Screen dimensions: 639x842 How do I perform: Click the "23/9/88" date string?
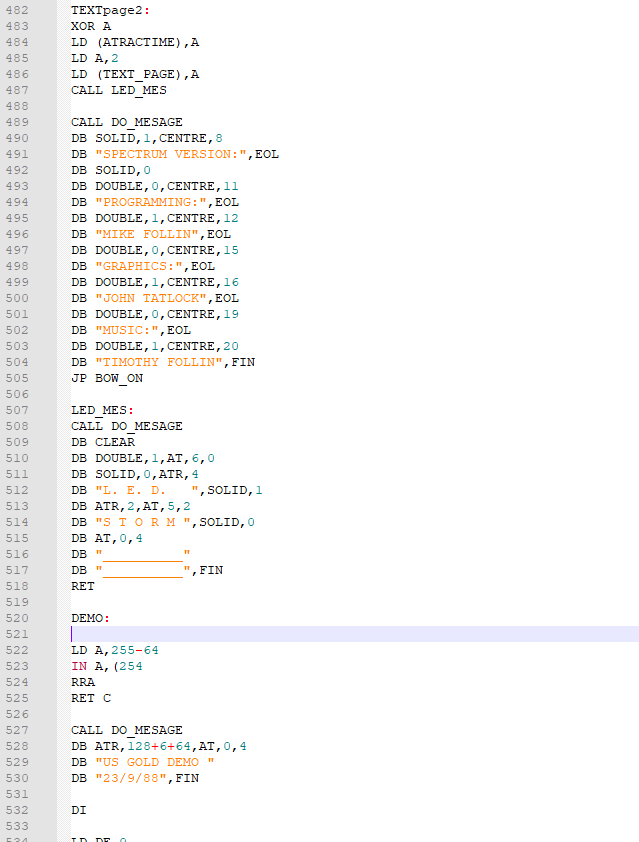131,778
